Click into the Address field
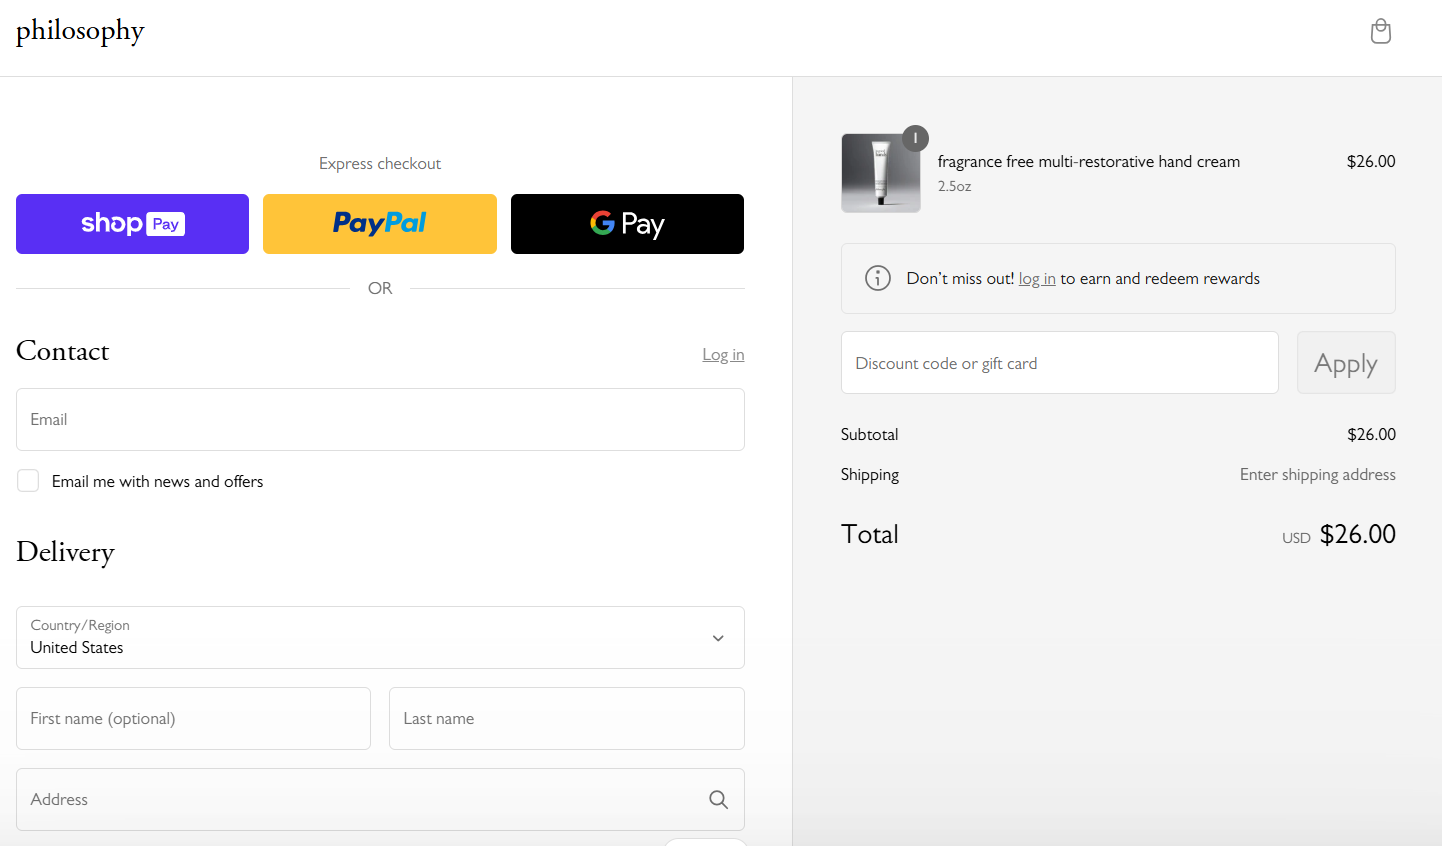Viewport: 1442px width, 846px height. [x=360, y=799]
